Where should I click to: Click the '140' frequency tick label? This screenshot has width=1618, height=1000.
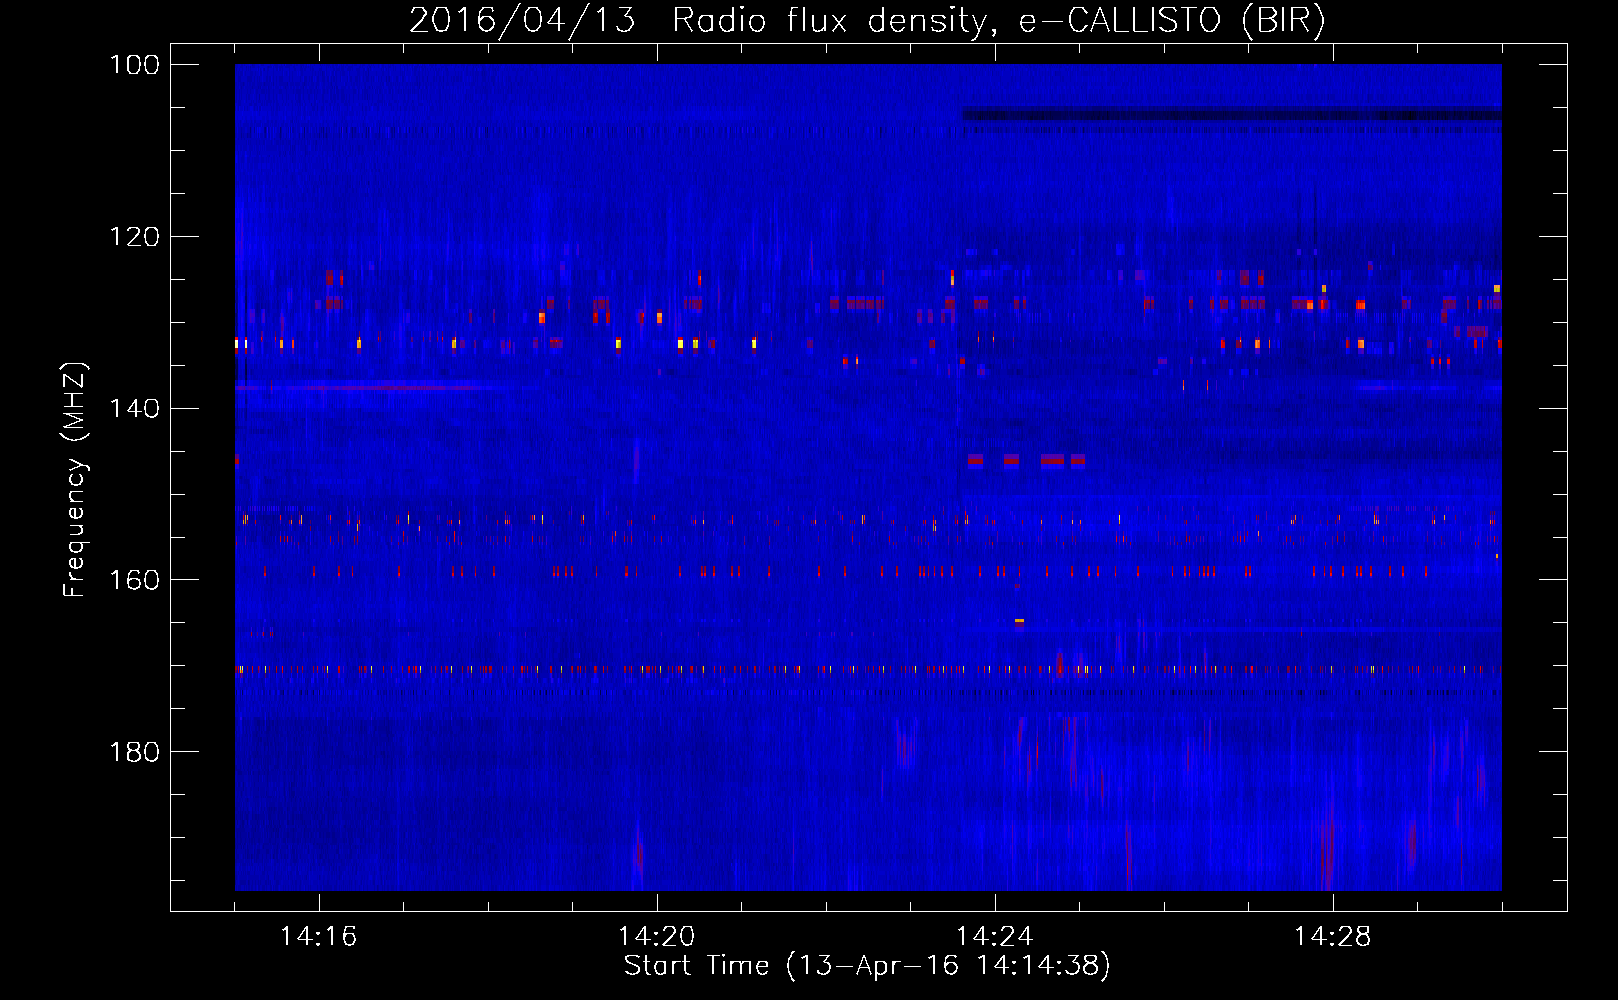click(135, 408)
